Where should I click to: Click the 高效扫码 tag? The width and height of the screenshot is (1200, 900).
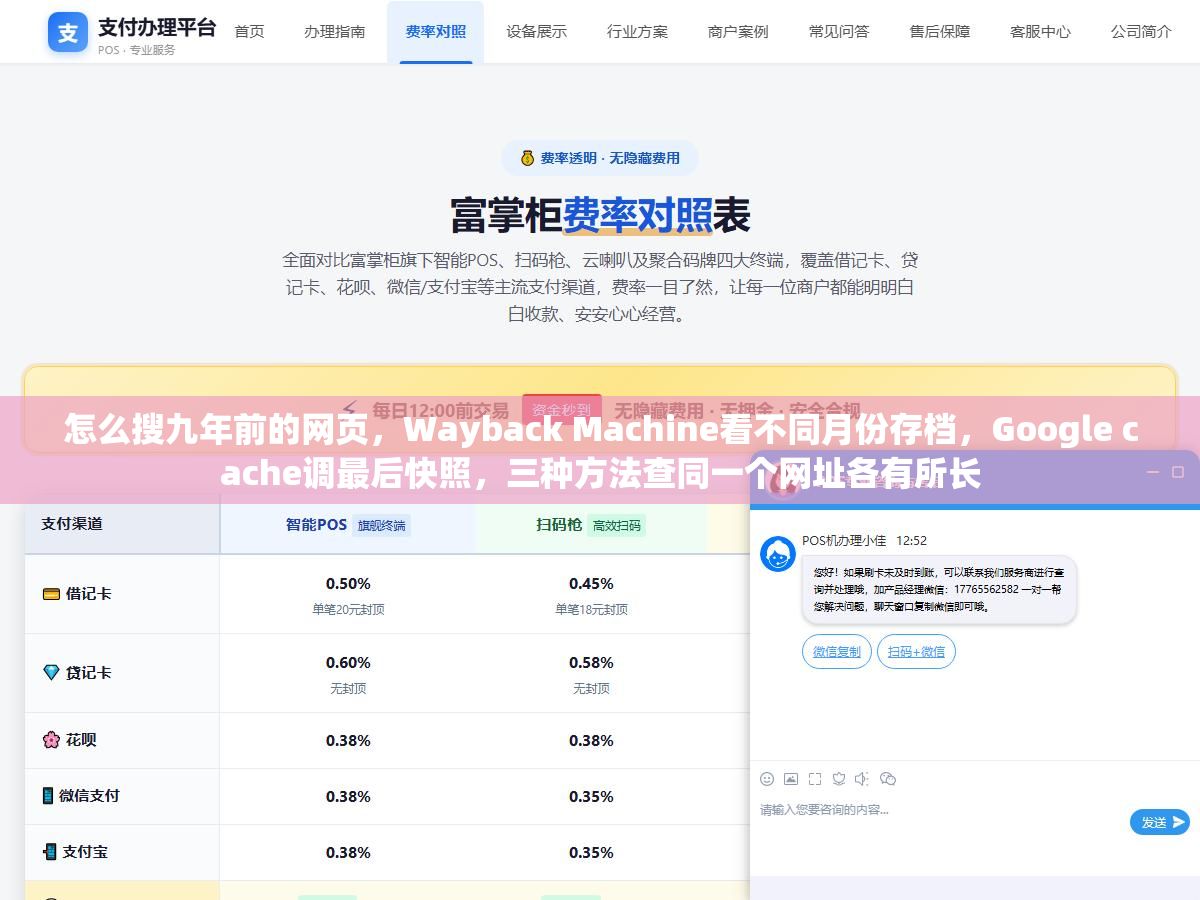617,525
